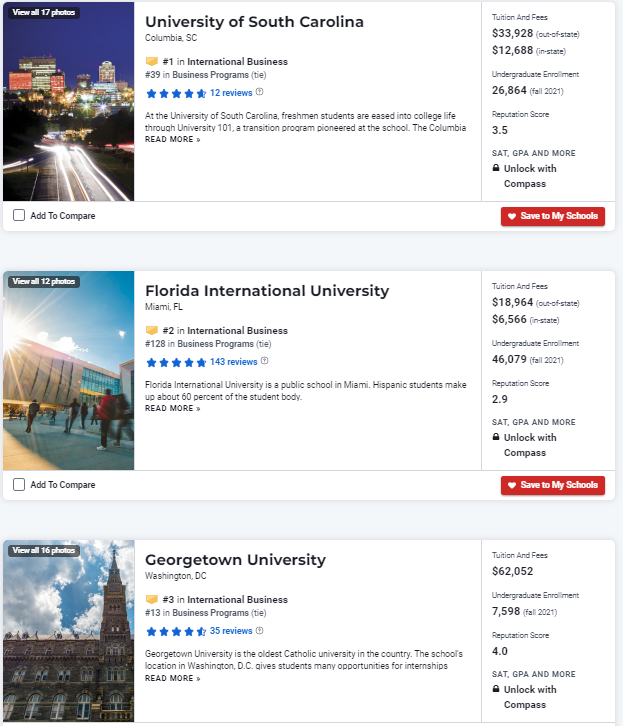Click the Washington, DC location text
623x726 pixels.
pyautogui.click(x=175, y=576)
